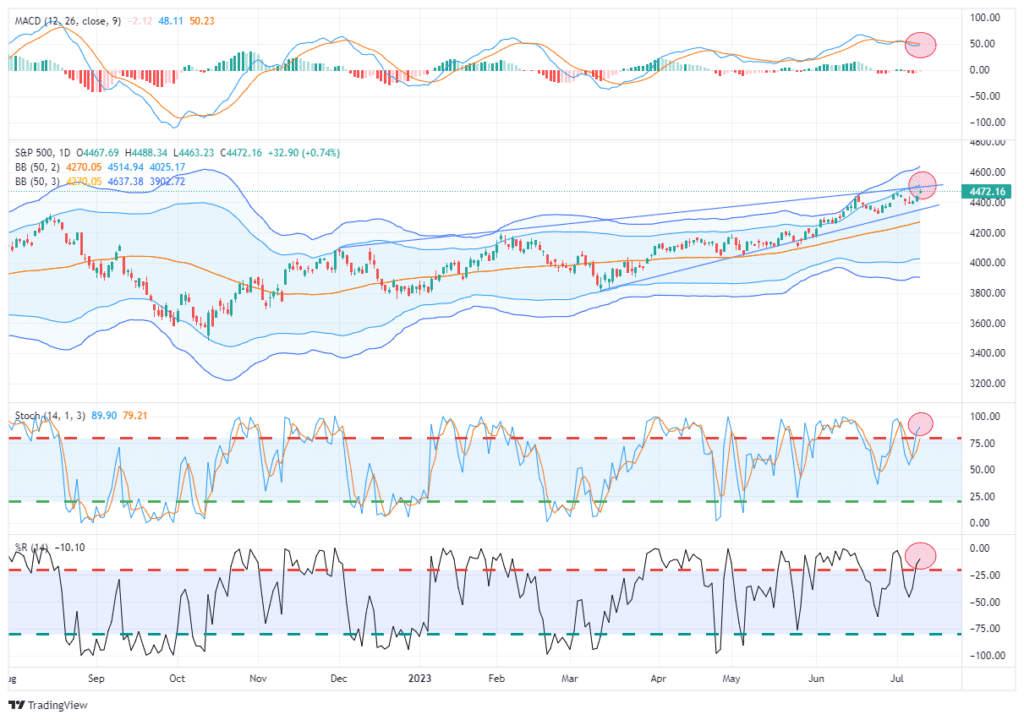Click the Mar label on time axis
Screen dimensions: 1024x720
pos(569,679)
